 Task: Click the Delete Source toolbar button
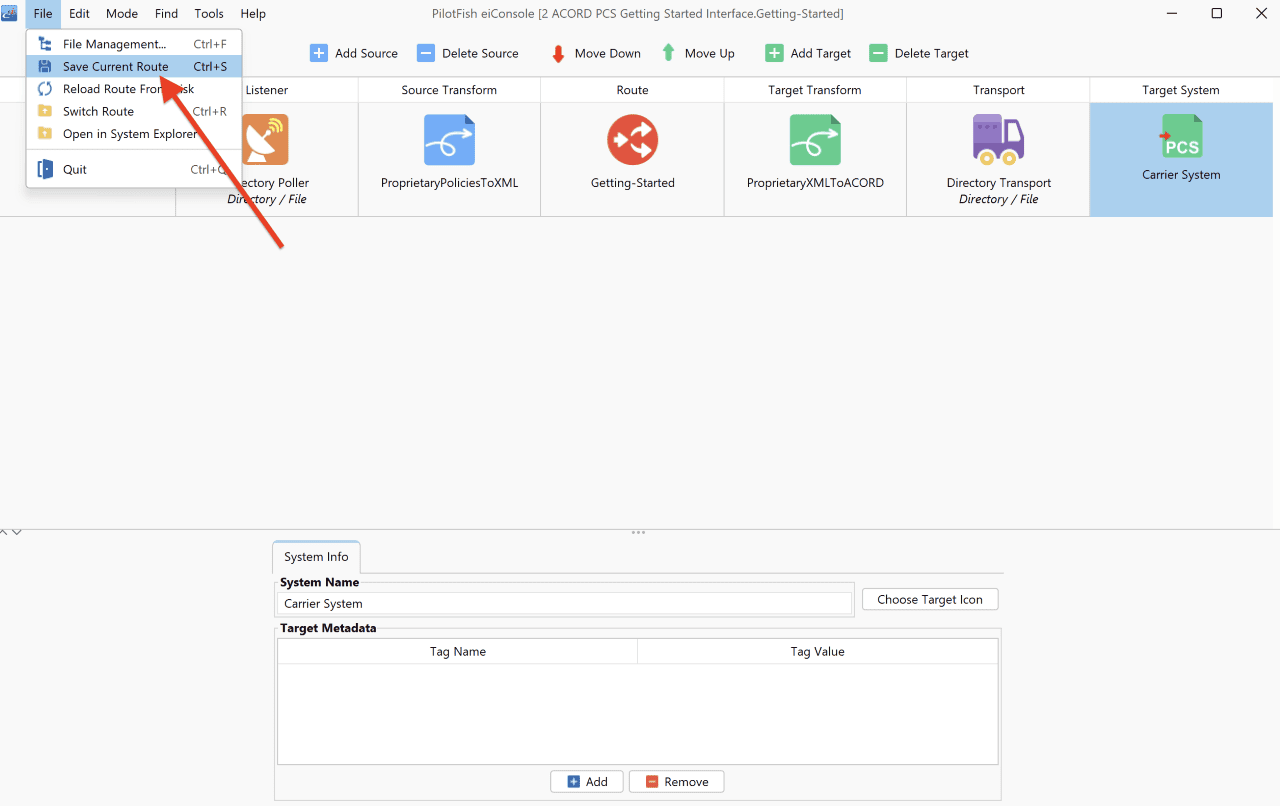tap(468, 53)
